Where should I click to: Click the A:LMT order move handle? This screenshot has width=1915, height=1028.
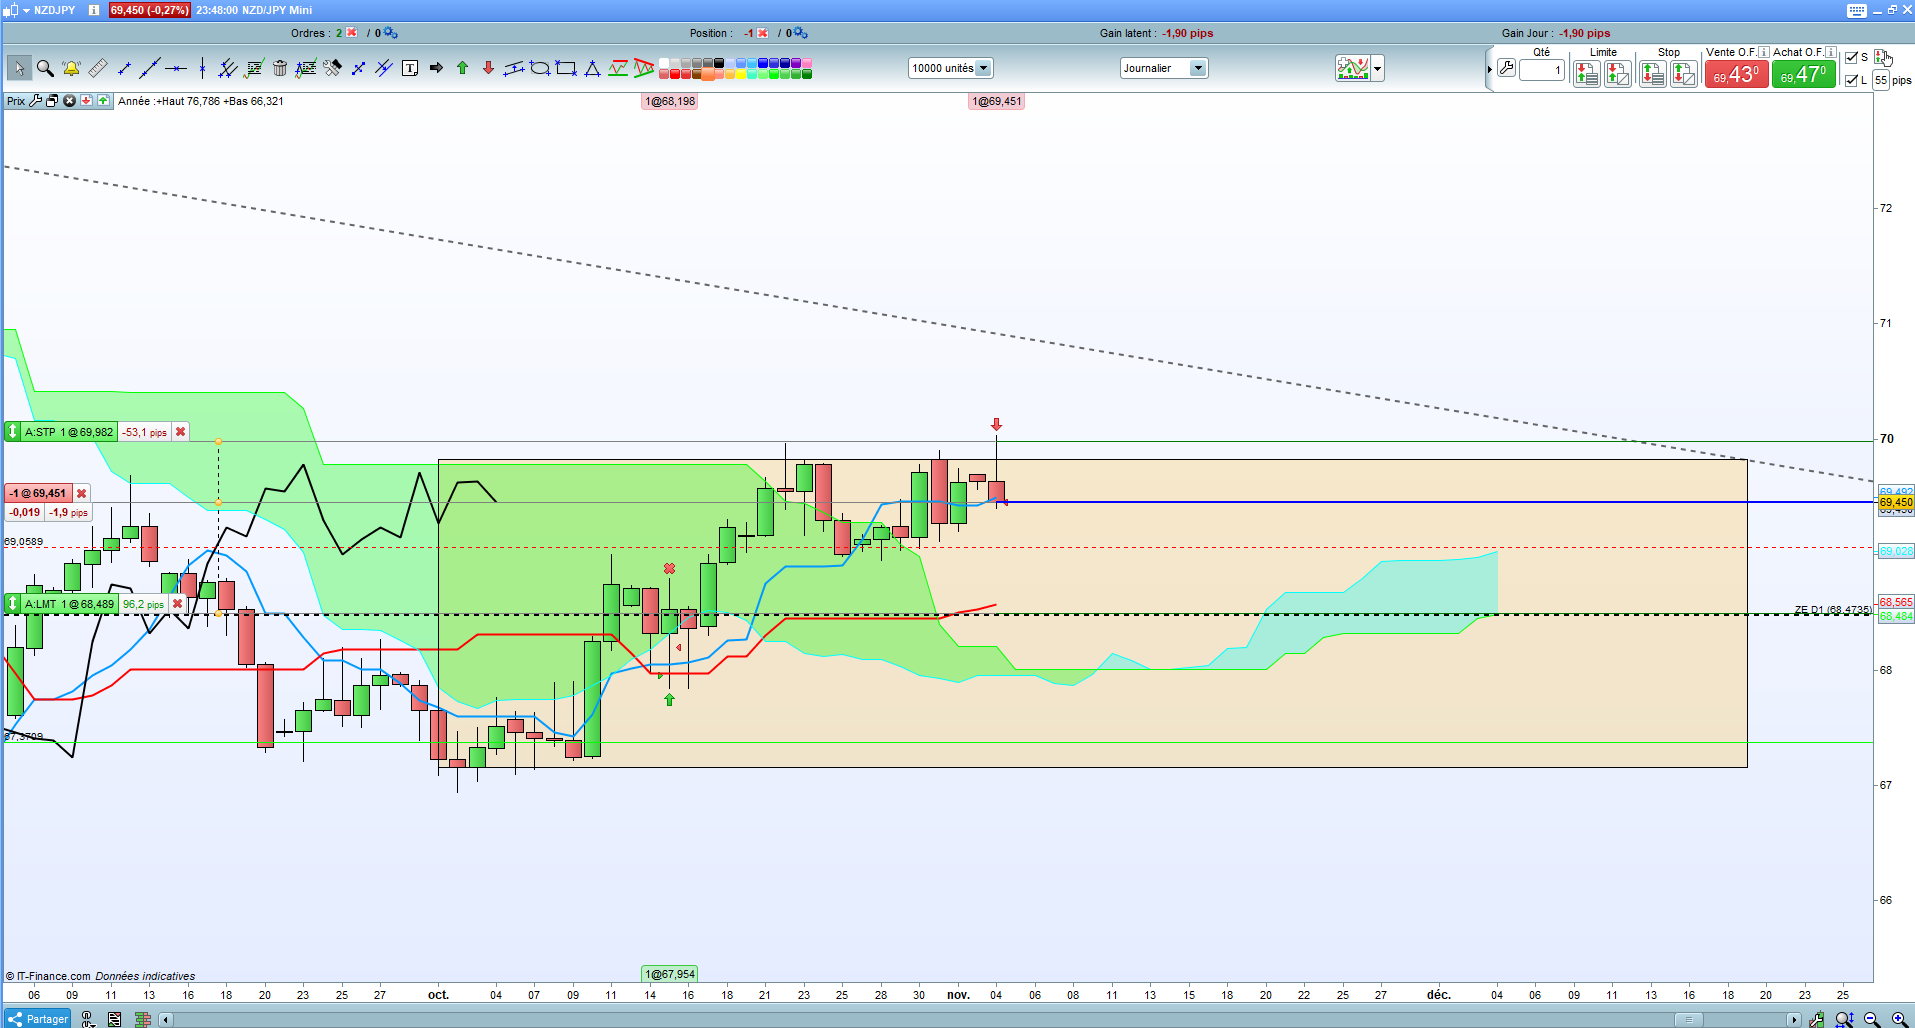coord(12,604)
